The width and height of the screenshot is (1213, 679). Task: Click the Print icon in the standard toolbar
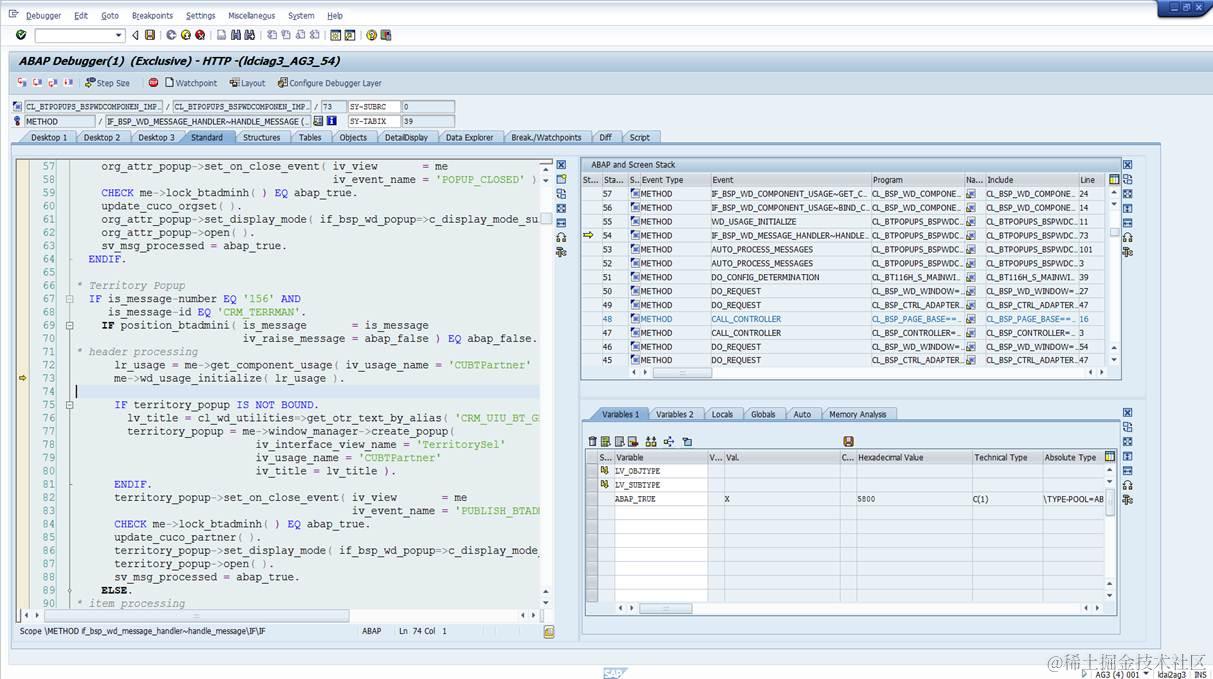click(221, 35)
